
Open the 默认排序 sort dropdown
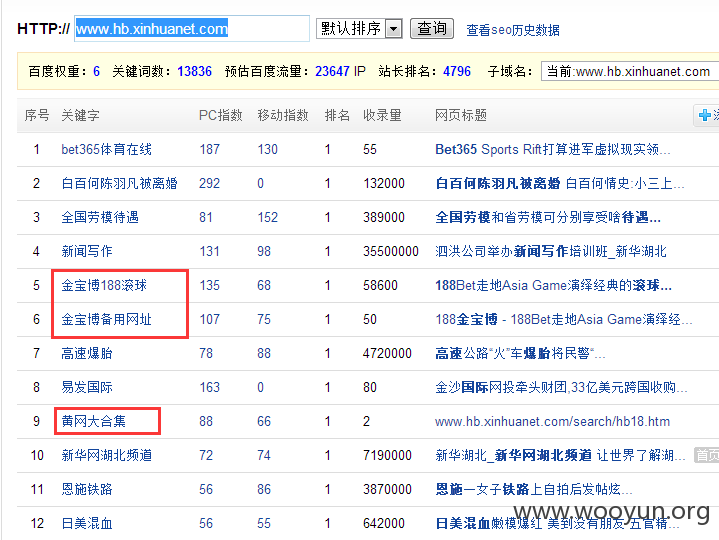click(360, 29)
